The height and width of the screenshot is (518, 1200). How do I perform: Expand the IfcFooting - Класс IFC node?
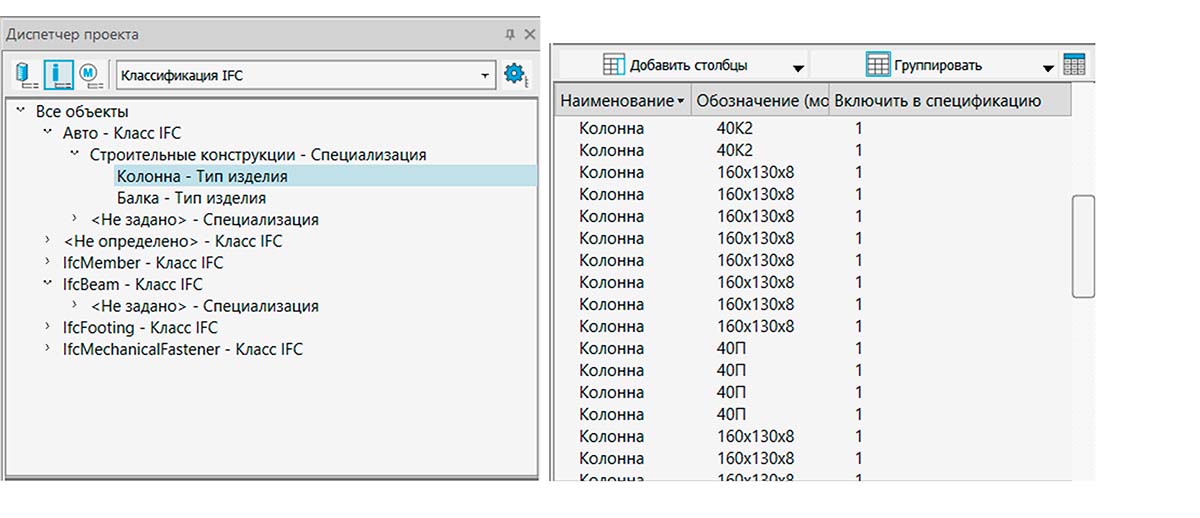pyautogui.click(x=48, y=328)
